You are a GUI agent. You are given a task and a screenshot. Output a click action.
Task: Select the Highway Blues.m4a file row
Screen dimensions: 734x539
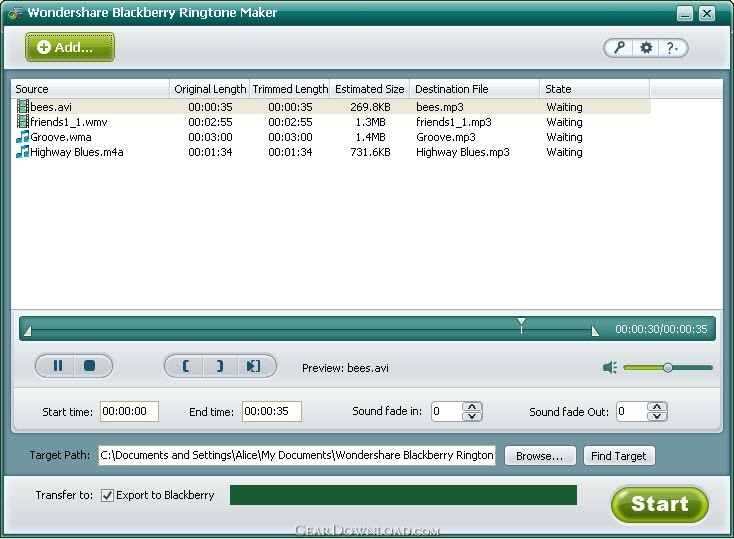point(331,152)
